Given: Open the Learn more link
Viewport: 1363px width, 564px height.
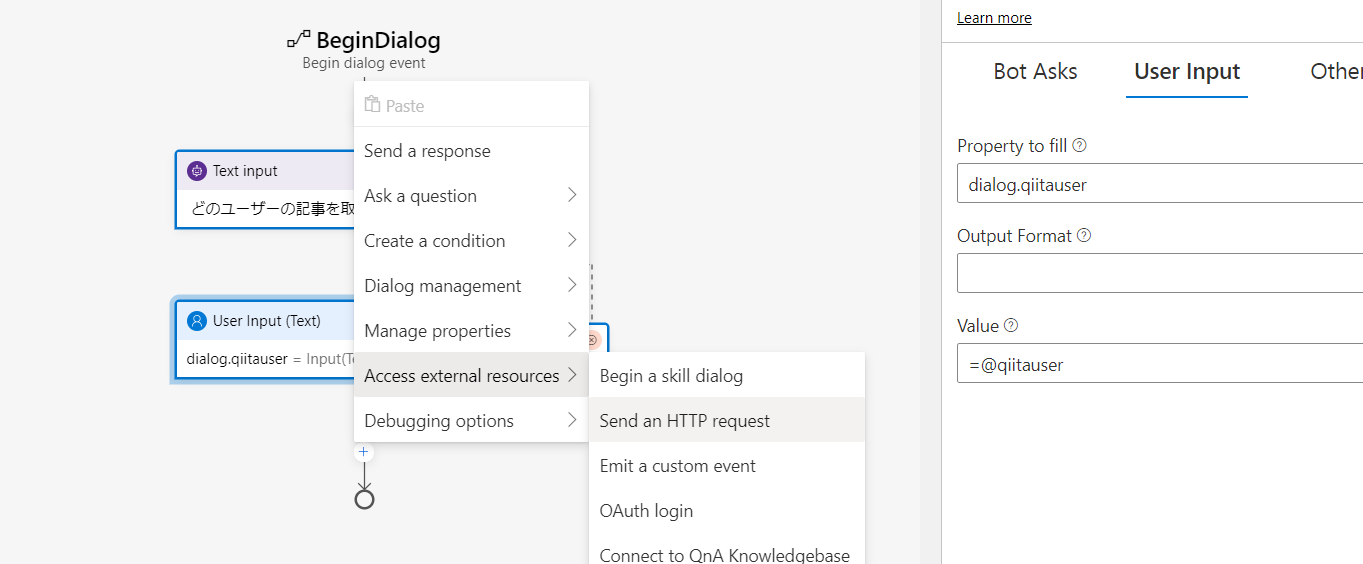Looking at the screenshot, I should point(994,18).
